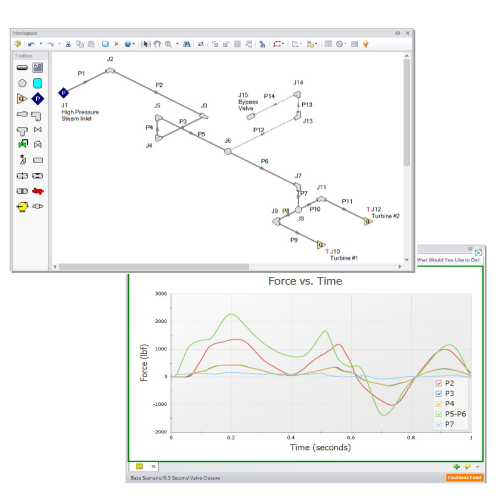Click the scroll right arrow in Workspace
Screen dimensions: 500x500
(399, 267)
